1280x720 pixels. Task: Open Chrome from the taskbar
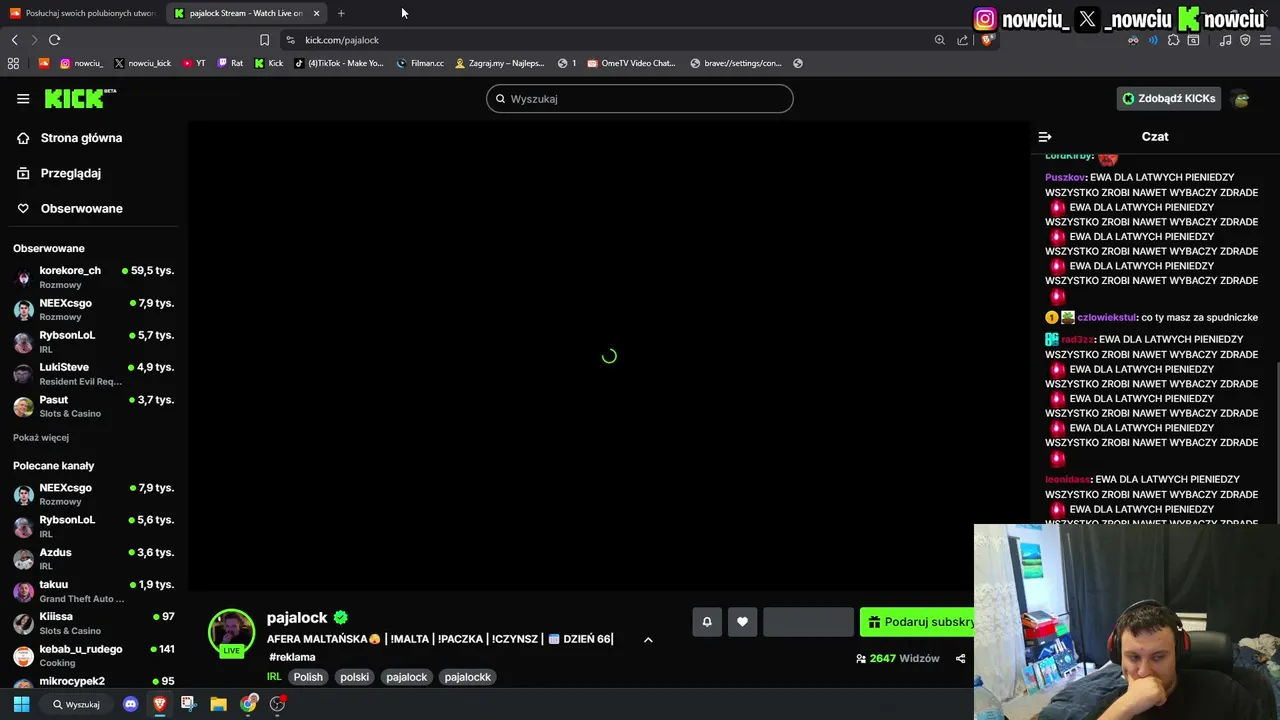248,704
